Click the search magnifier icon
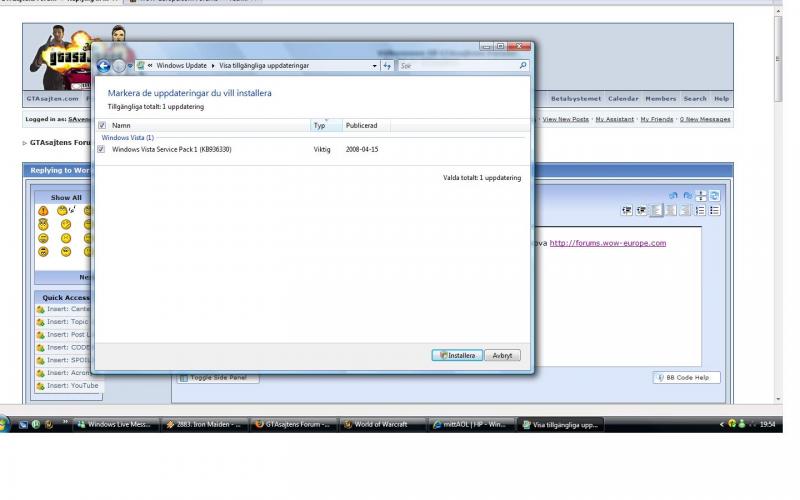Viewport: 800px width, 500px height. (x=523, y=65)
